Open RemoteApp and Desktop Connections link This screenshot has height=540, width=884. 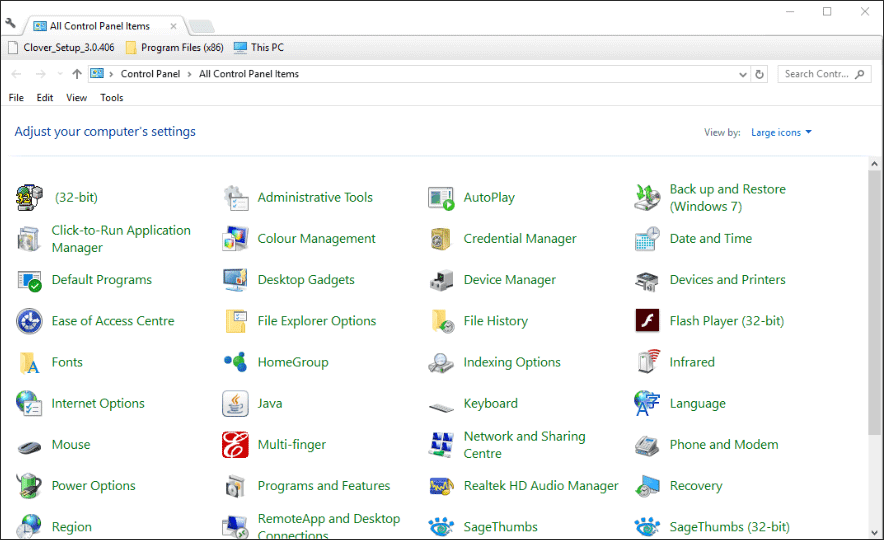329,526
